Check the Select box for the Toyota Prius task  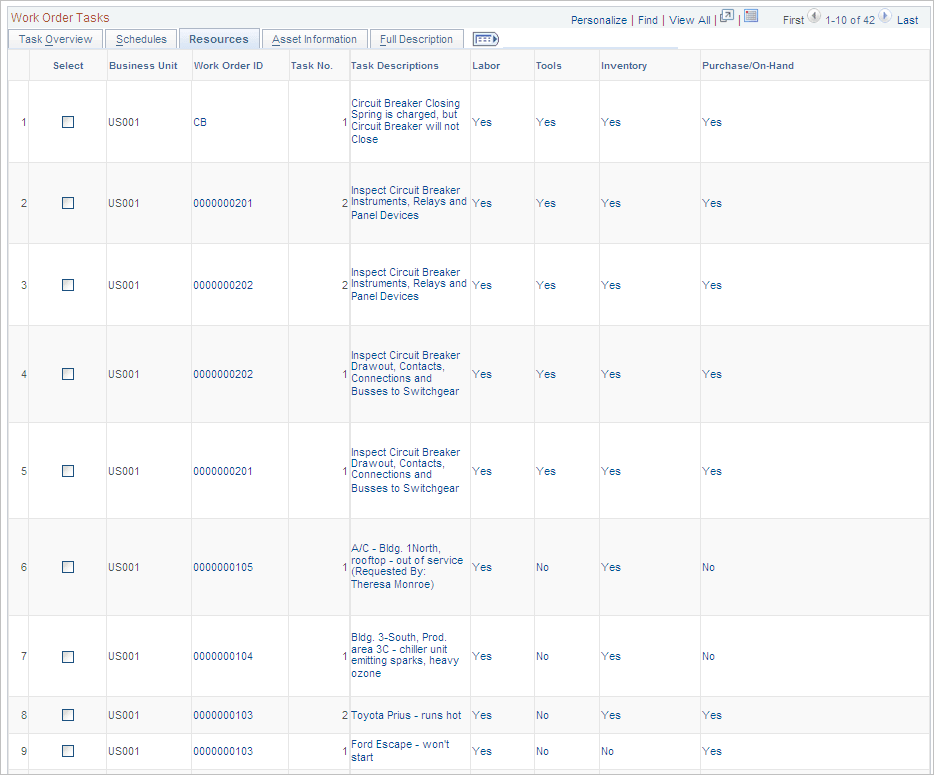pos(67,715)
